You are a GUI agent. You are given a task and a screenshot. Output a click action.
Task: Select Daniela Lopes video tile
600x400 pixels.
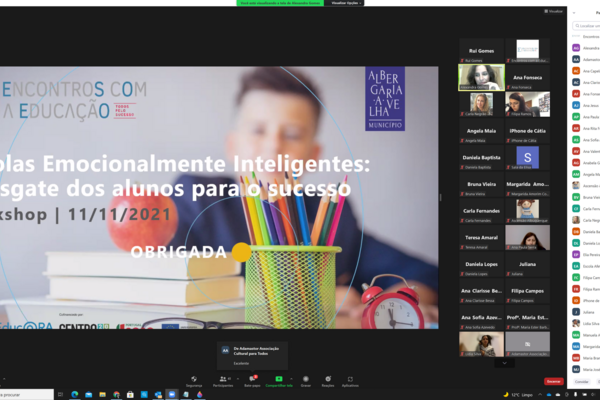click(x=481, y=264)
